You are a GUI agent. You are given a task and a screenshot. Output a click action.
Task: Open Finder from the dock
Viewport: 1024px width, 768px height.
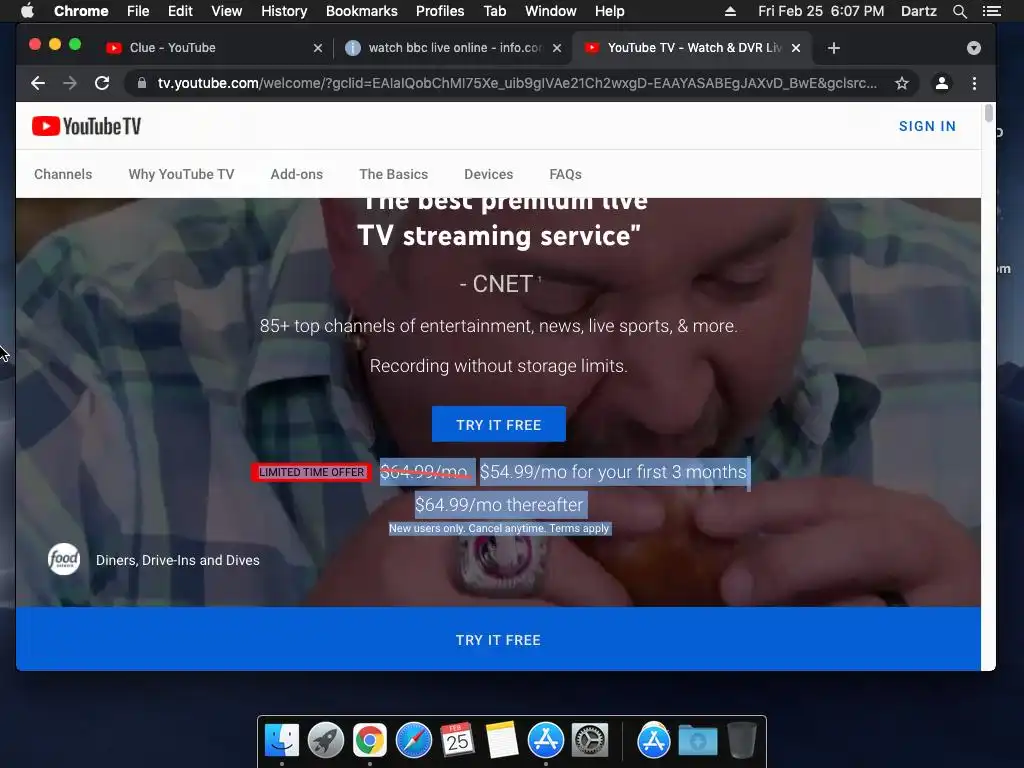(281, 741)
